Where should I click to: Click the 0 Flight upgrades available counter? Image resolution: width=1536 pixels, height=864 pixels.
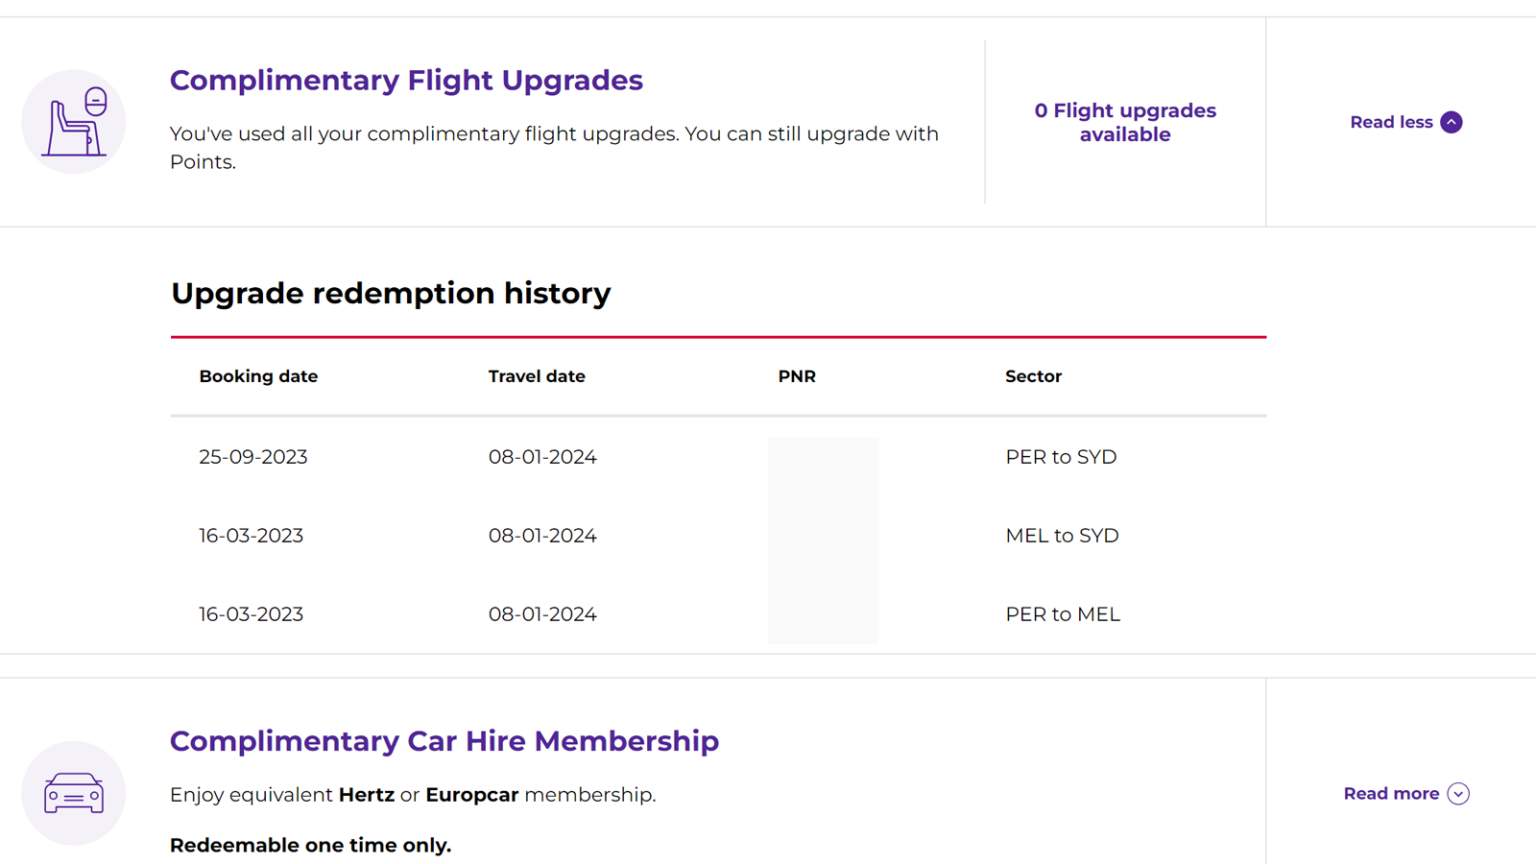(x=1125, y=122)
